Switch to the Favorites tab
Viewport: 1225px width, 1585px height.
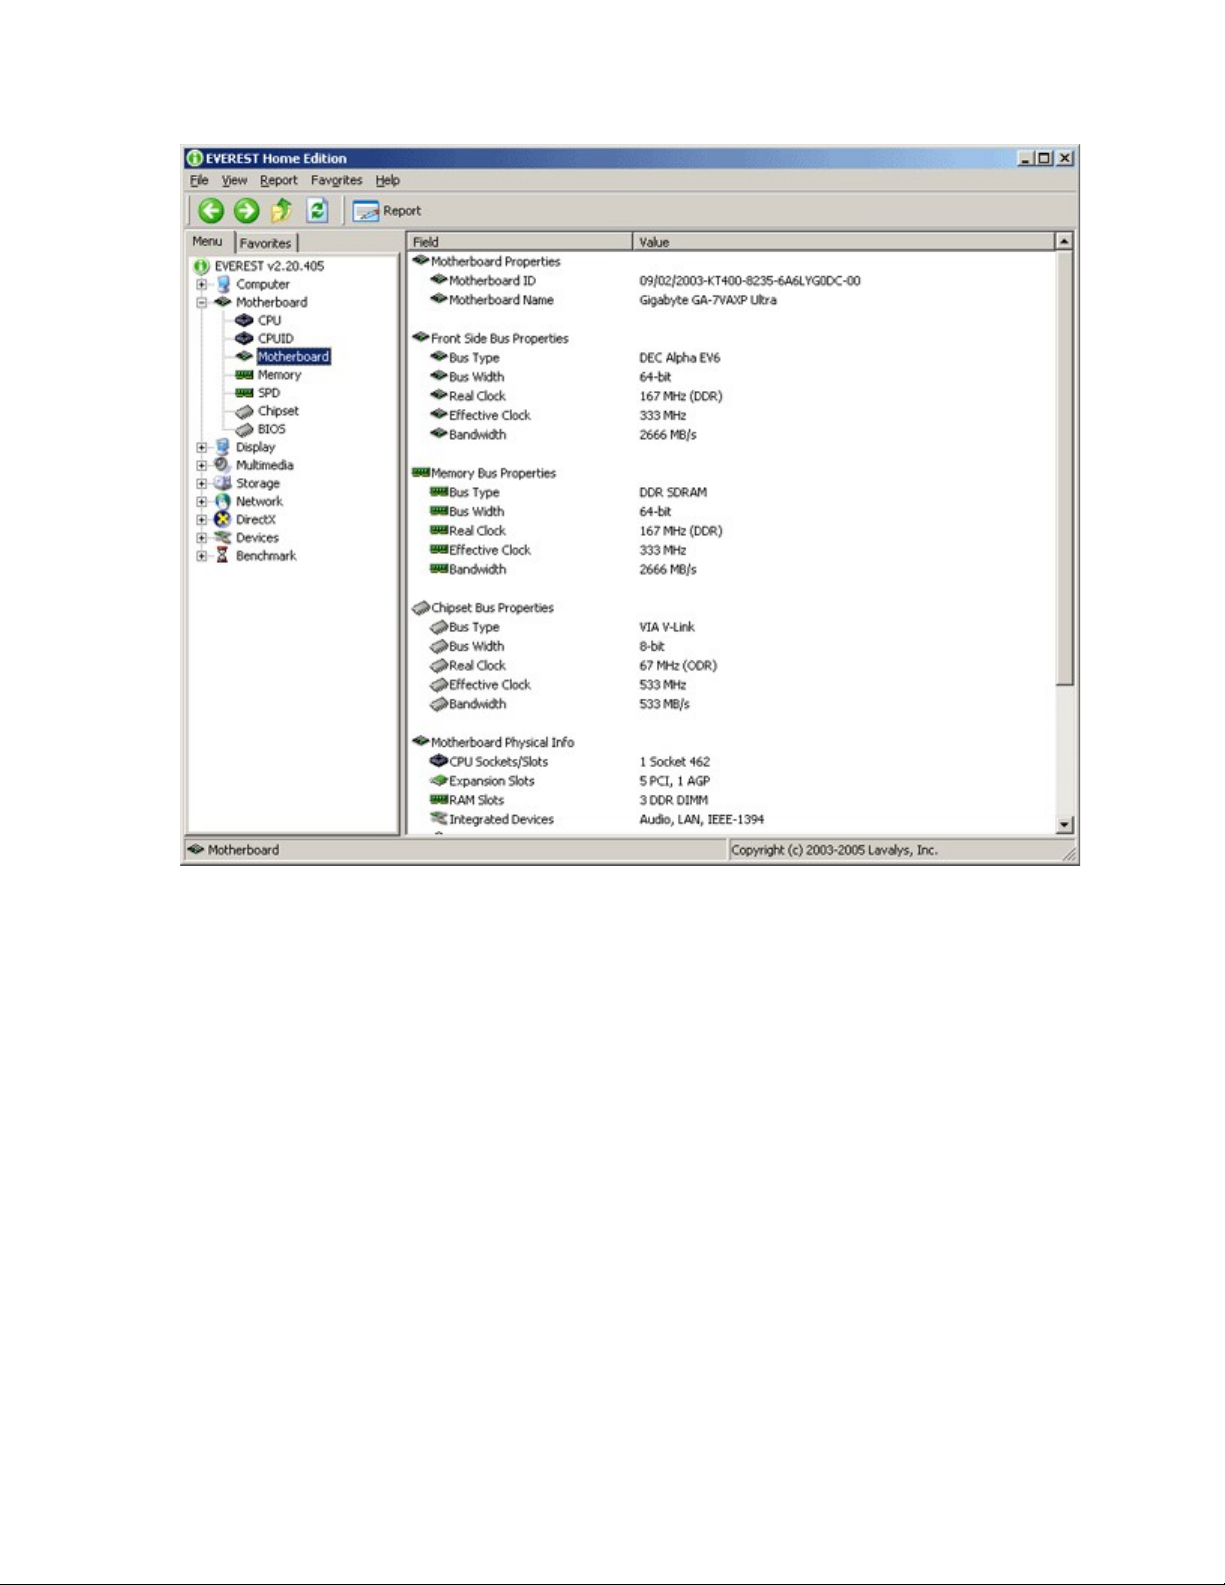265,243
